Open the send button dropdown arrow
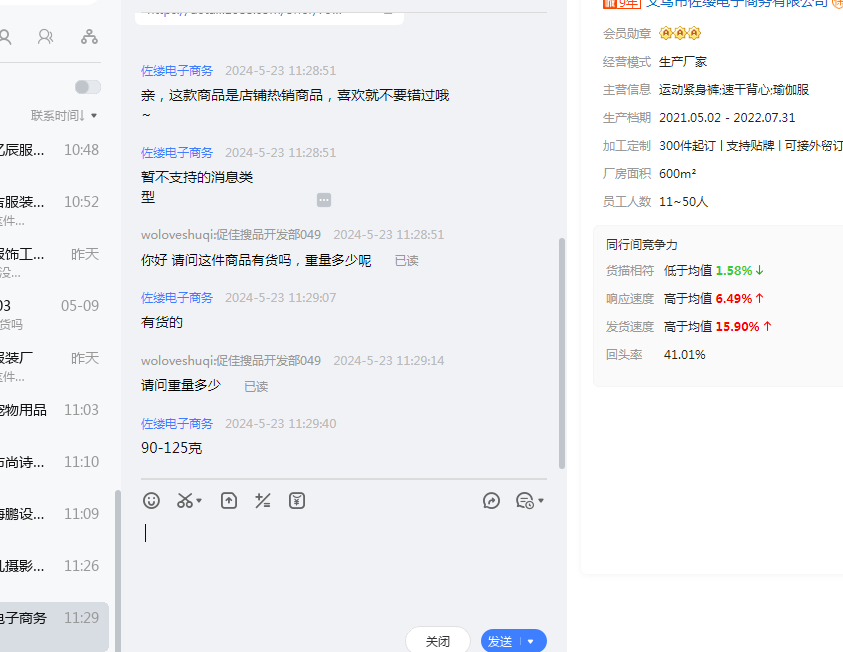 531,641
